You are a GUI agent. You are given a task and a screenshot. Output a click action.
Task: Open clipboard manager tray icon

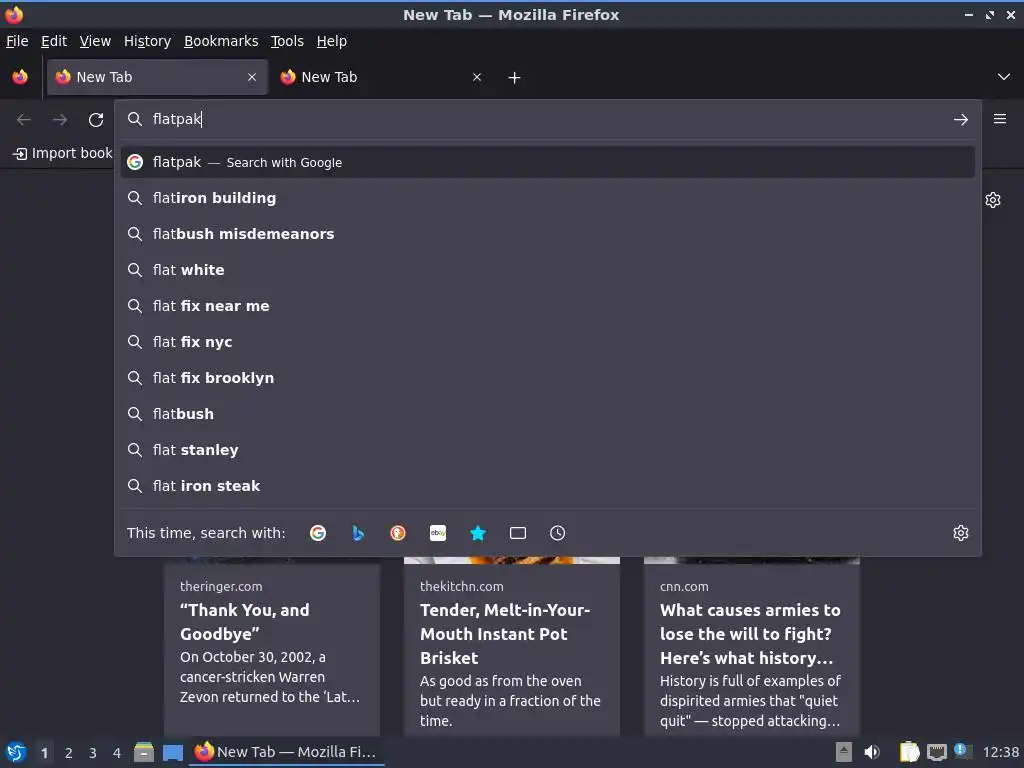click(908, 752)
